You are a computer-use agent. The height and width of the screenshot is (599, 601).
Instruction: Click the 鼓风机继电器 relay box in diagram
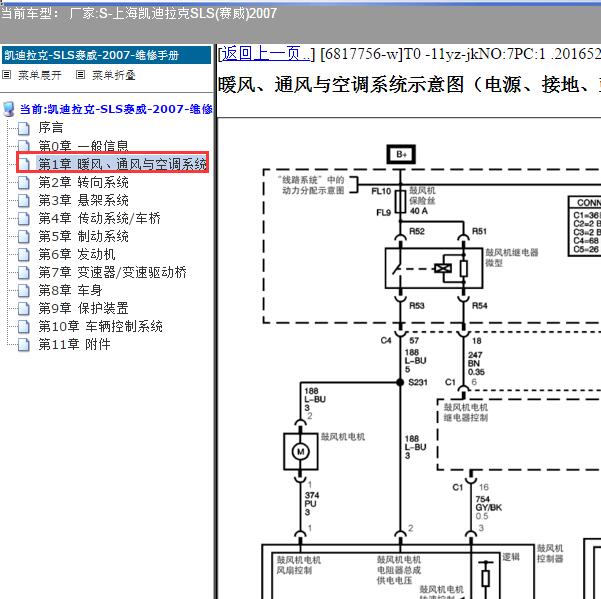point(434,268)
